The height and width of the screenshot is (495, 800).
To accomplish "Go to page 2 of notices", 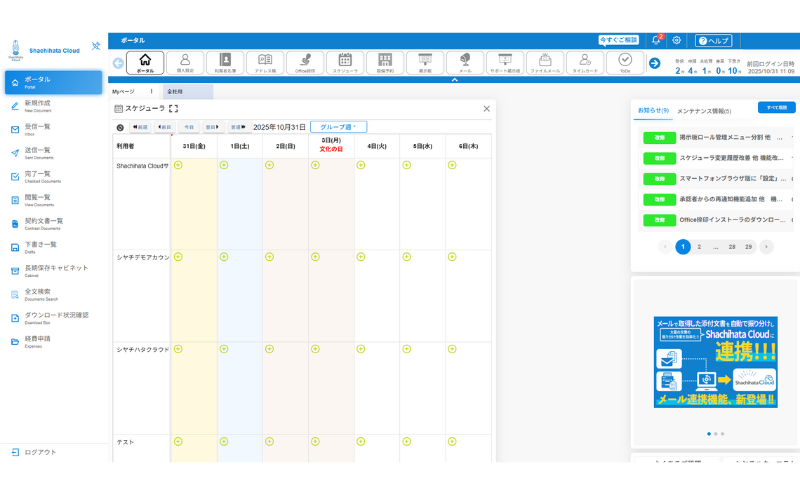I will click(699, 246).
